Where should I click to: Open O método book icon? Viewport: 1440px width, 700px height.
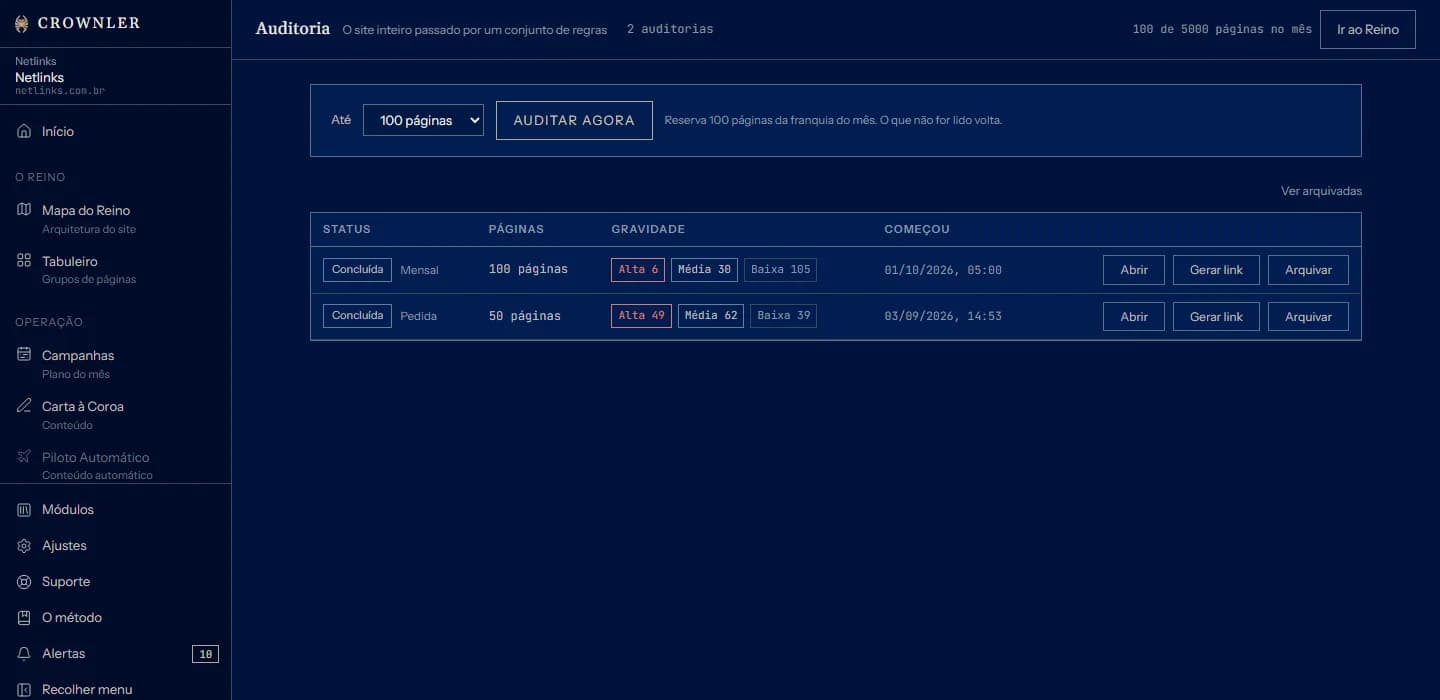(x=24, y=617)
